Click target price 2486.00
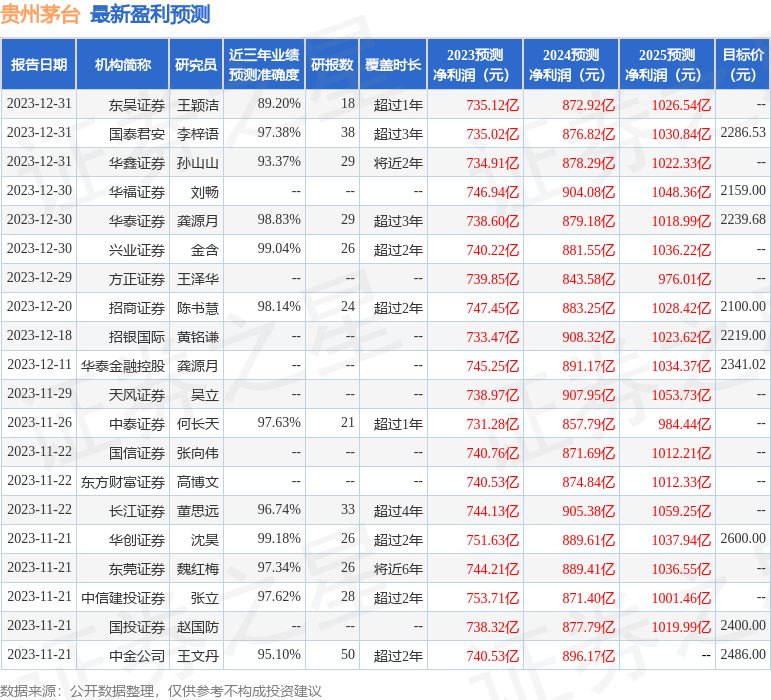 coord(743,654)
